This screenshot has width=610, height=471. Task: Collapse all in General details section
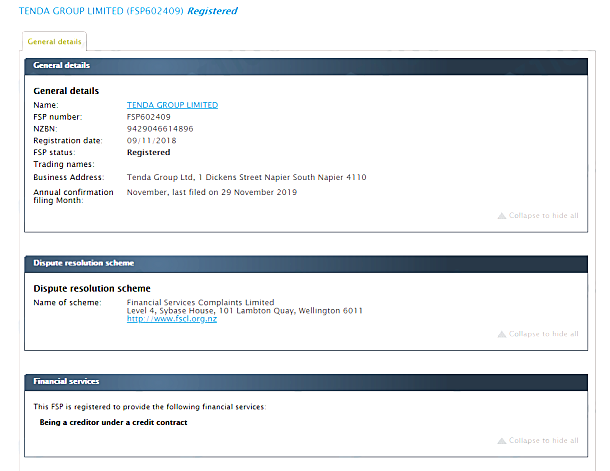538,215
